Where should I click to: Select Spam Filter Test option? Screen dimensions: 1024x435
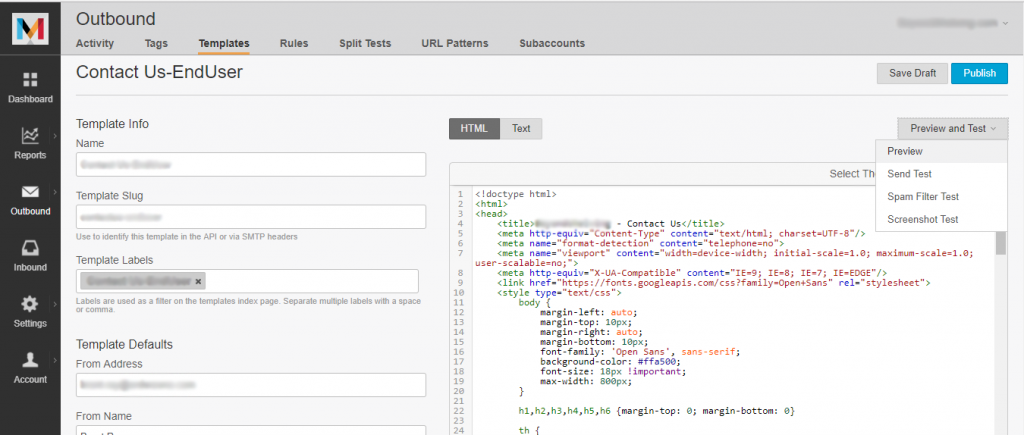[x=922, y=197]
